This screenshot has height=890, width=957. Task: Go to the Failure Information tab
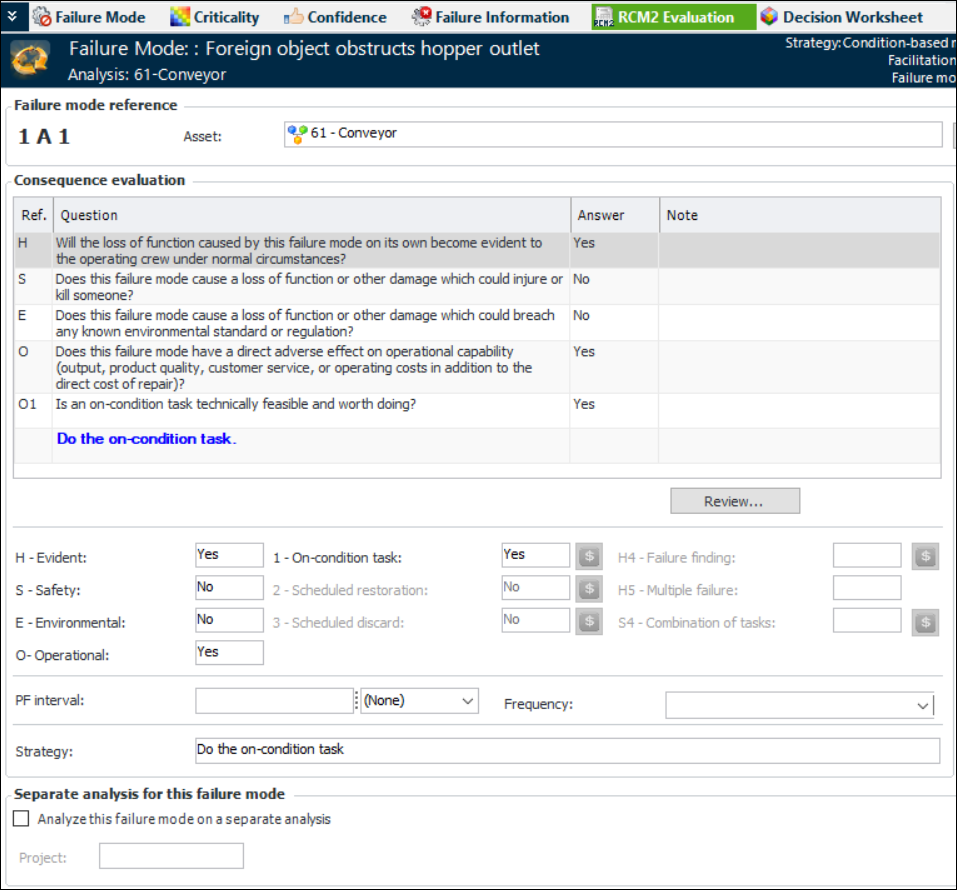(491, 17)
